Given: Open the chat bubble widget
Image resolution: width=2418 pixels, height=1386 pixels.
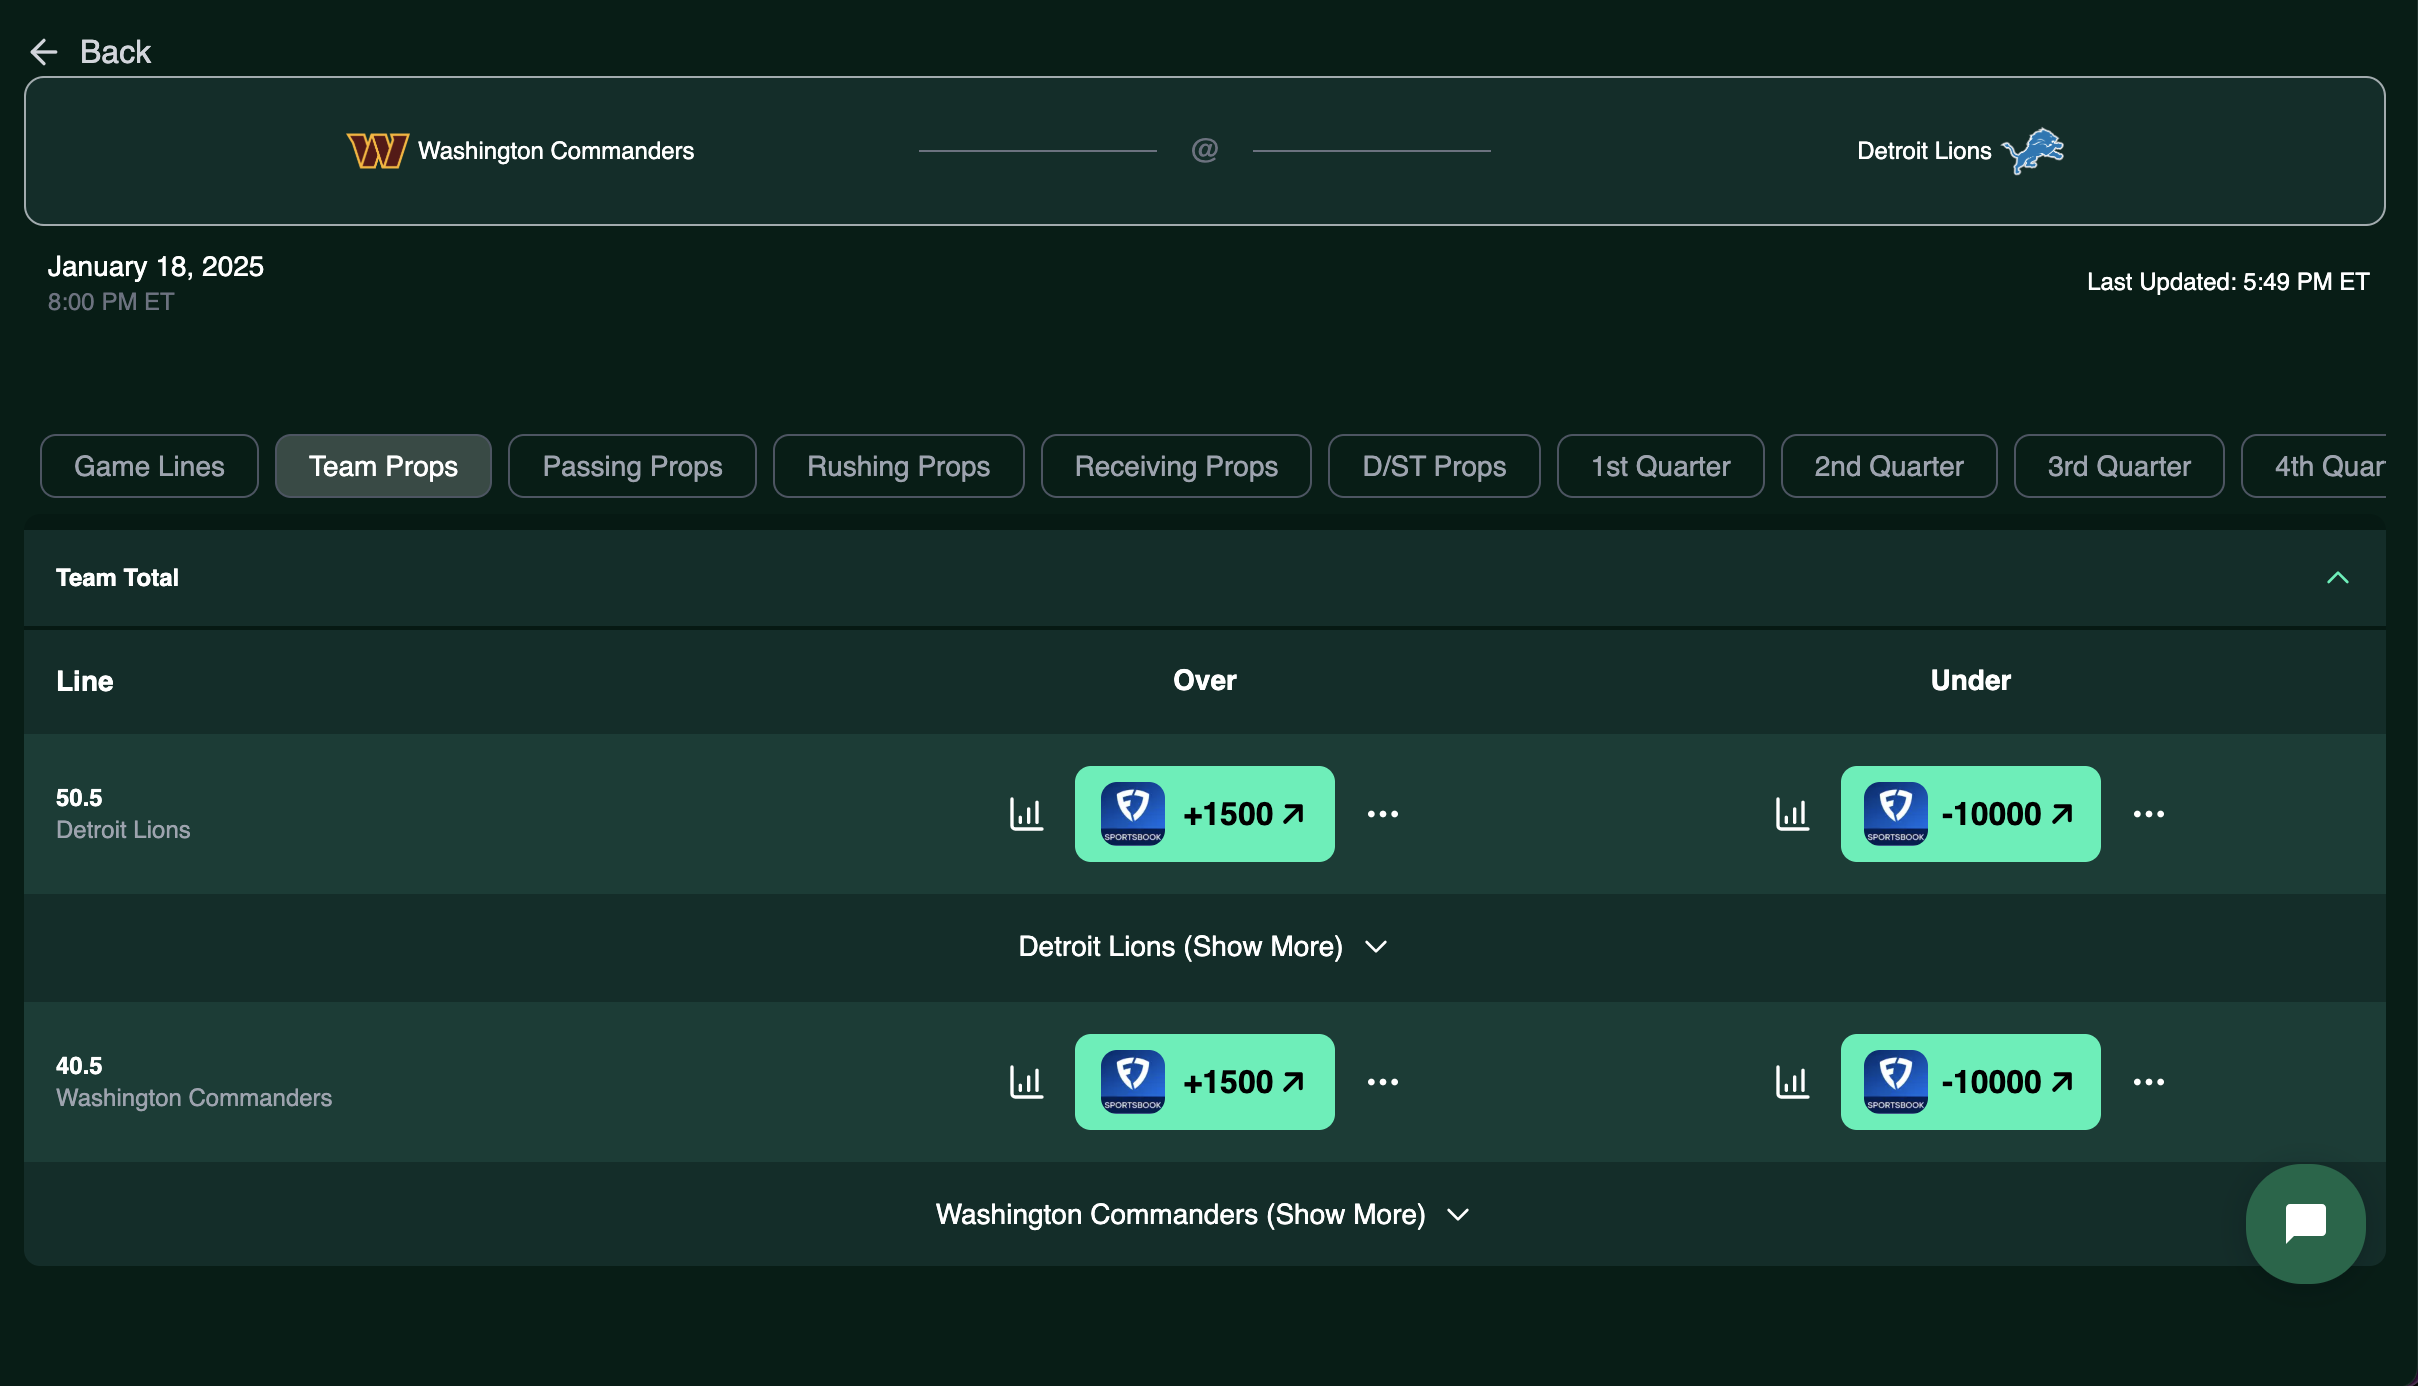Looking at the screenshot, I should [2305, 1223].
